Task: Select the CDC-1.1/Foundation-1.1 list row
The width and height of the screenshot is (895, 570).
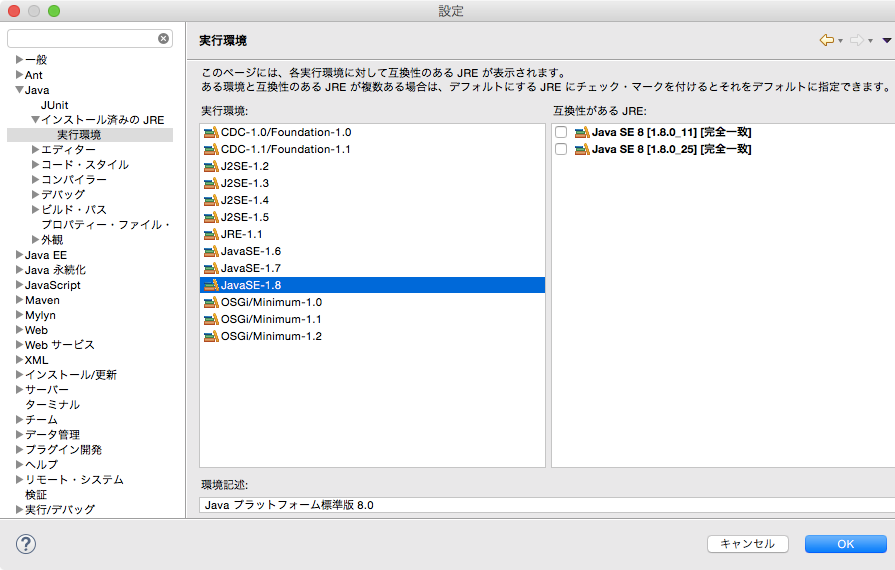Action: tap(372, 149)
